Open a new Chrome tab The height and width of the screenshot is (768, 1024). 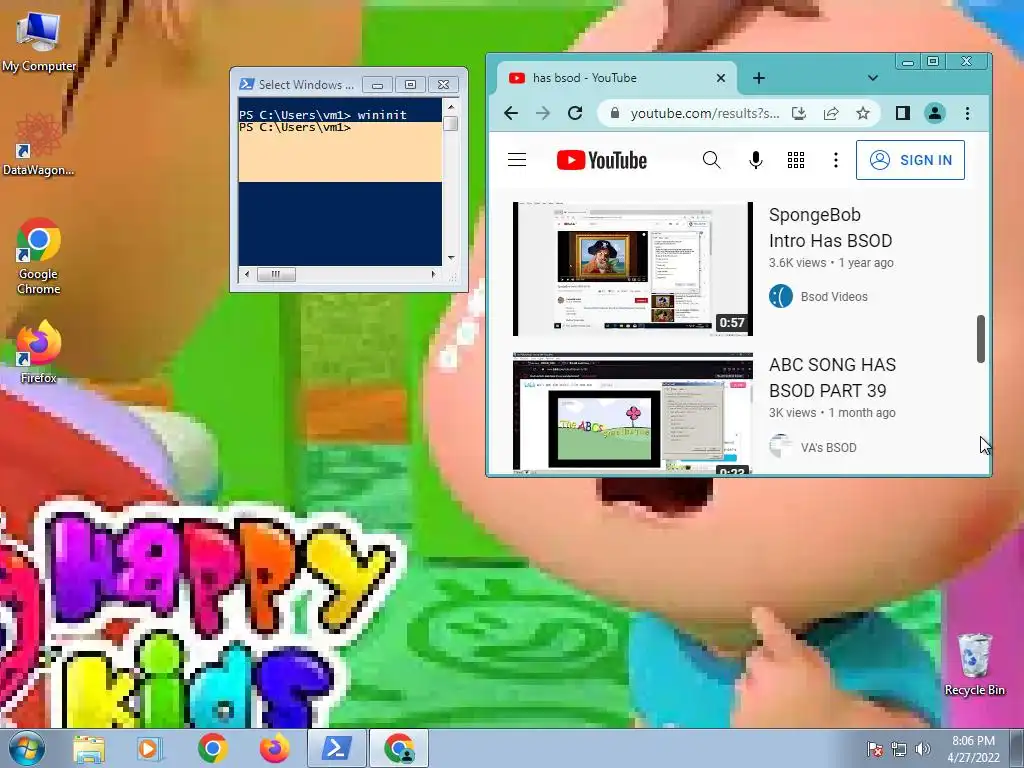click(x=758, y=78)
